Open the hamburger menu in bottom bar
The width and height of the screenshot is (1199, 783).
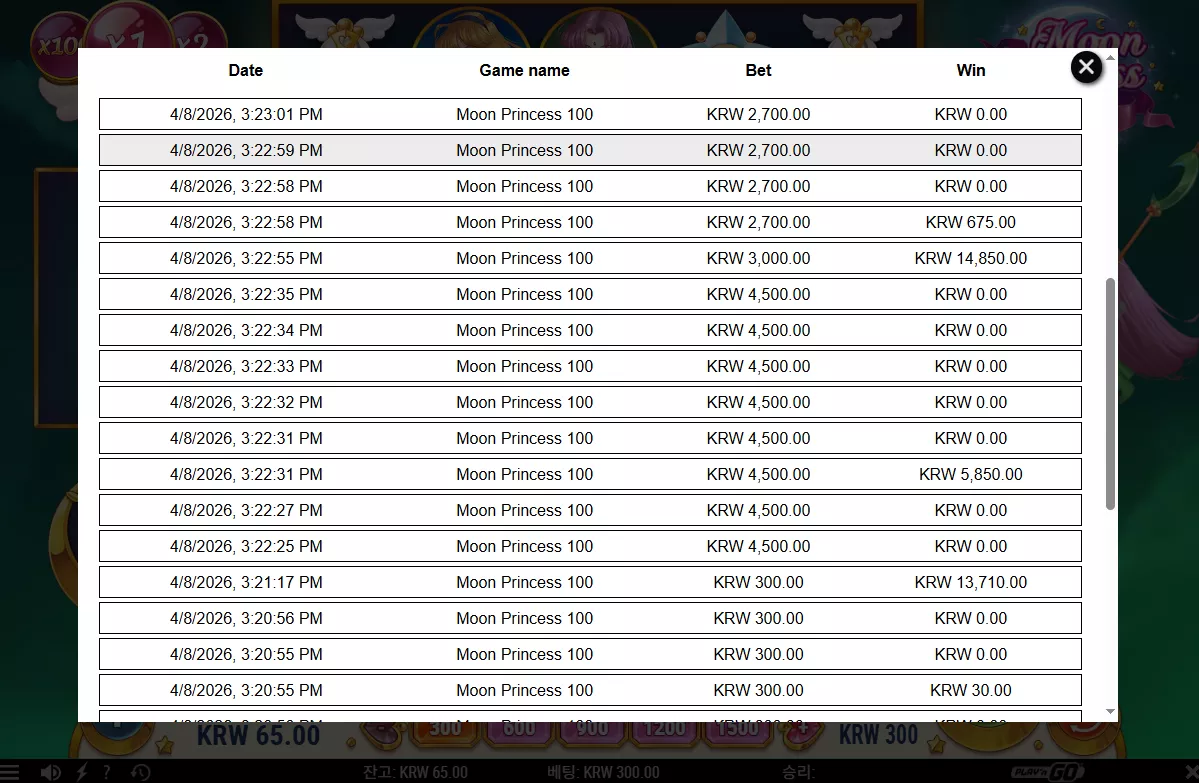tap(9, 772)
